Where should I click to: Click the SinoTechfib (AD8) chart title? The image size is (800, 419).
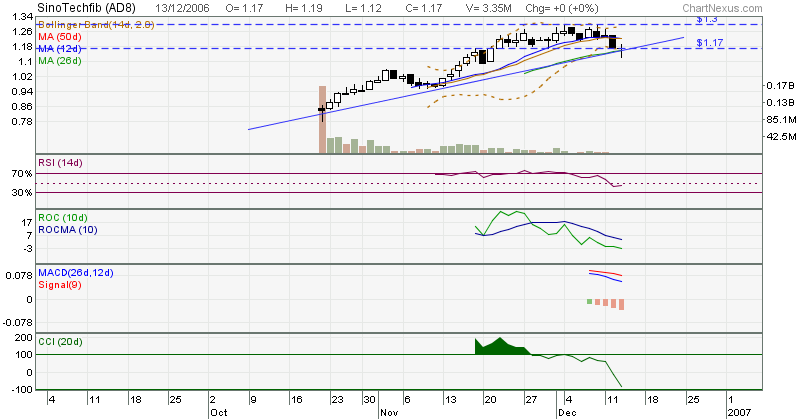coord(86,8)
